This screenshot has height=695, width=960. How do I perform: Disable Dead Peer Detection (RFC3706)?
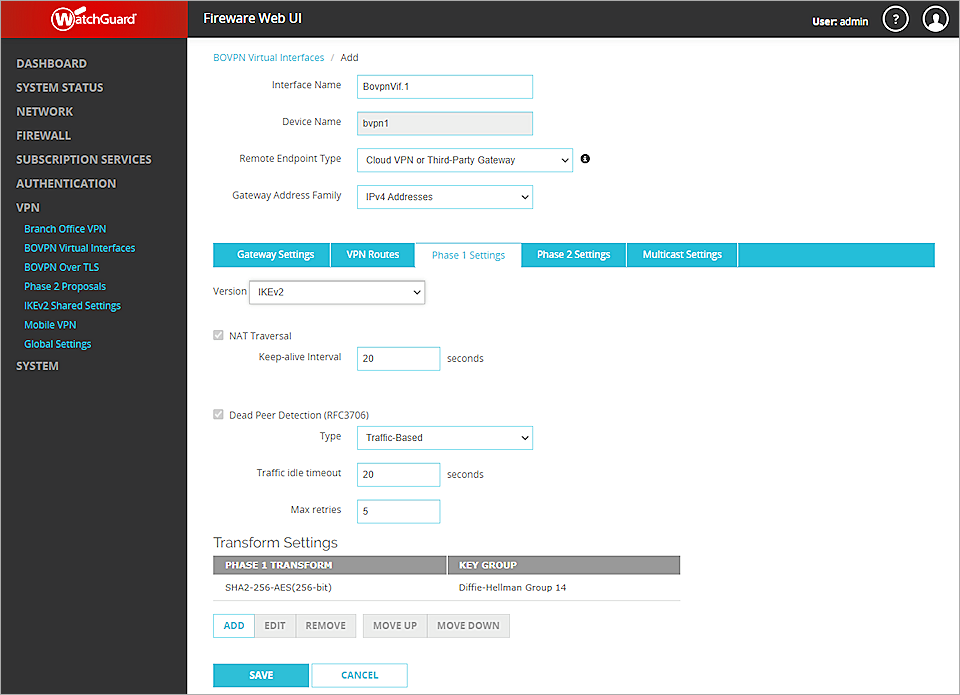(218, 414)
